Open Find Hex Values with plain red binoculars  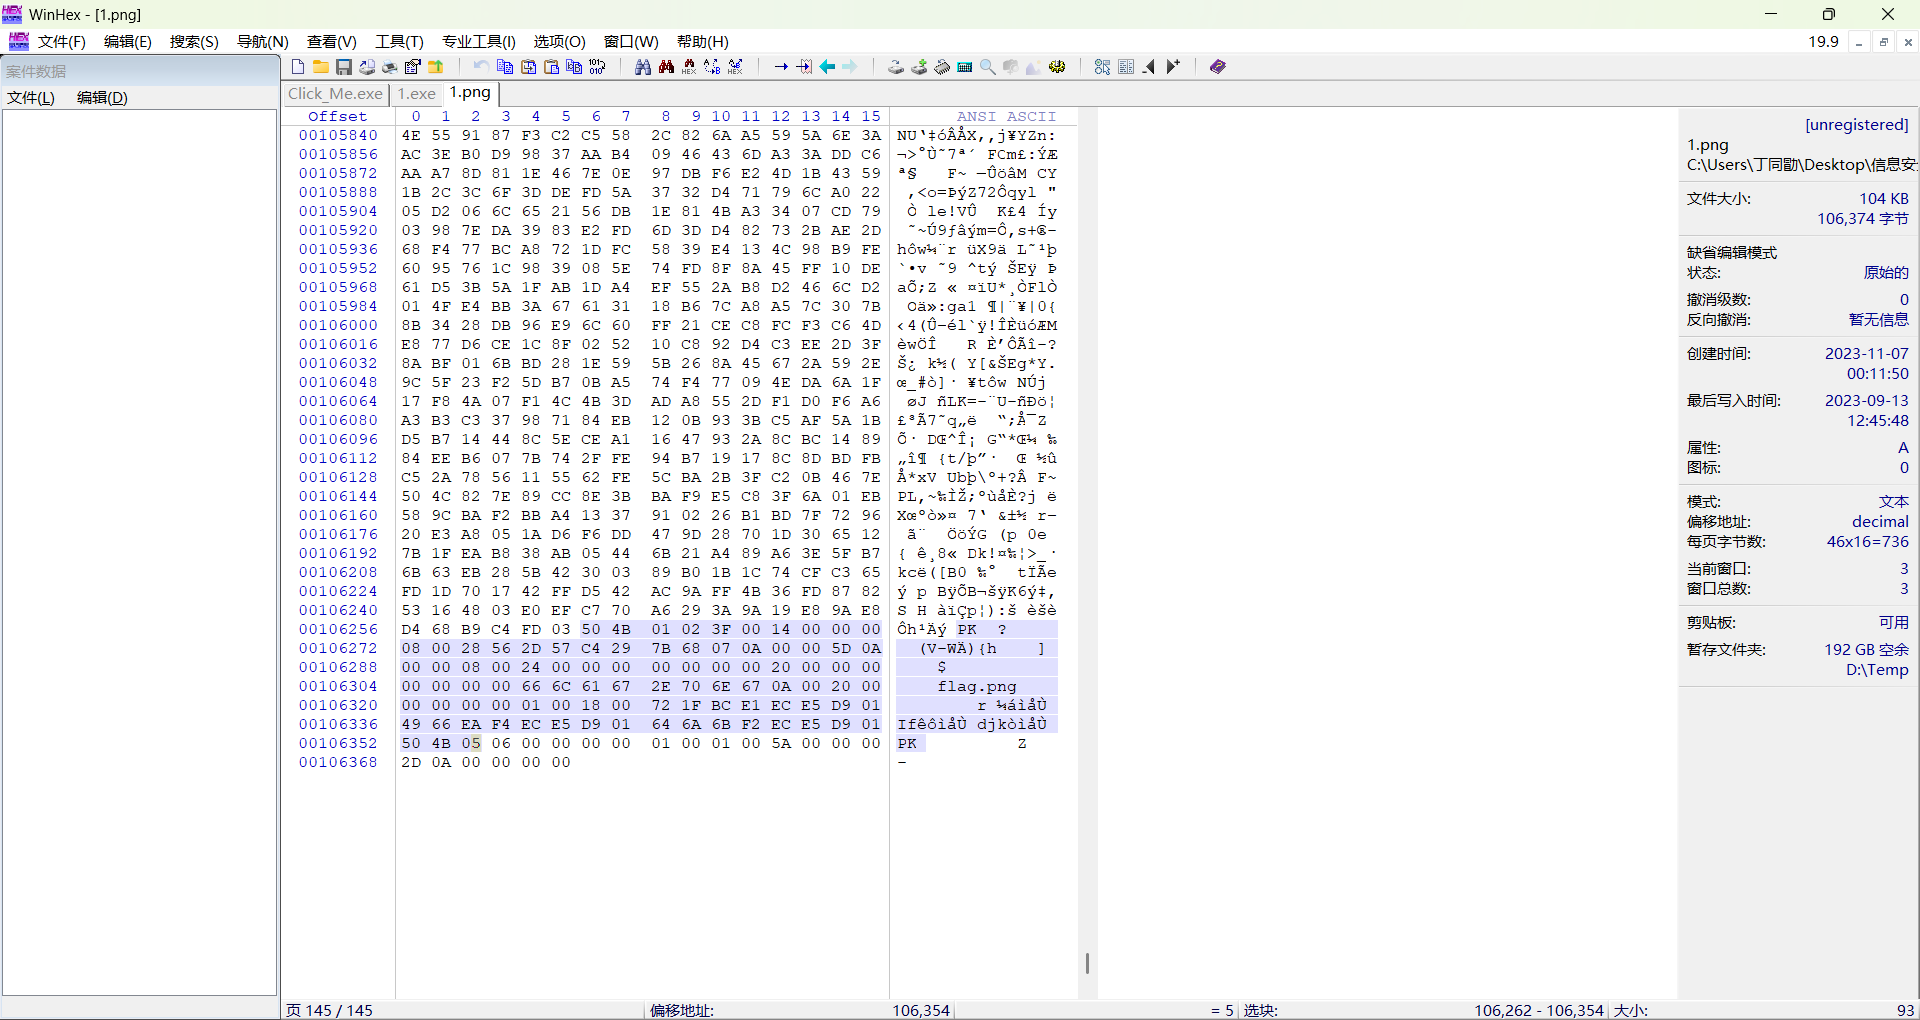pos(666,67)
